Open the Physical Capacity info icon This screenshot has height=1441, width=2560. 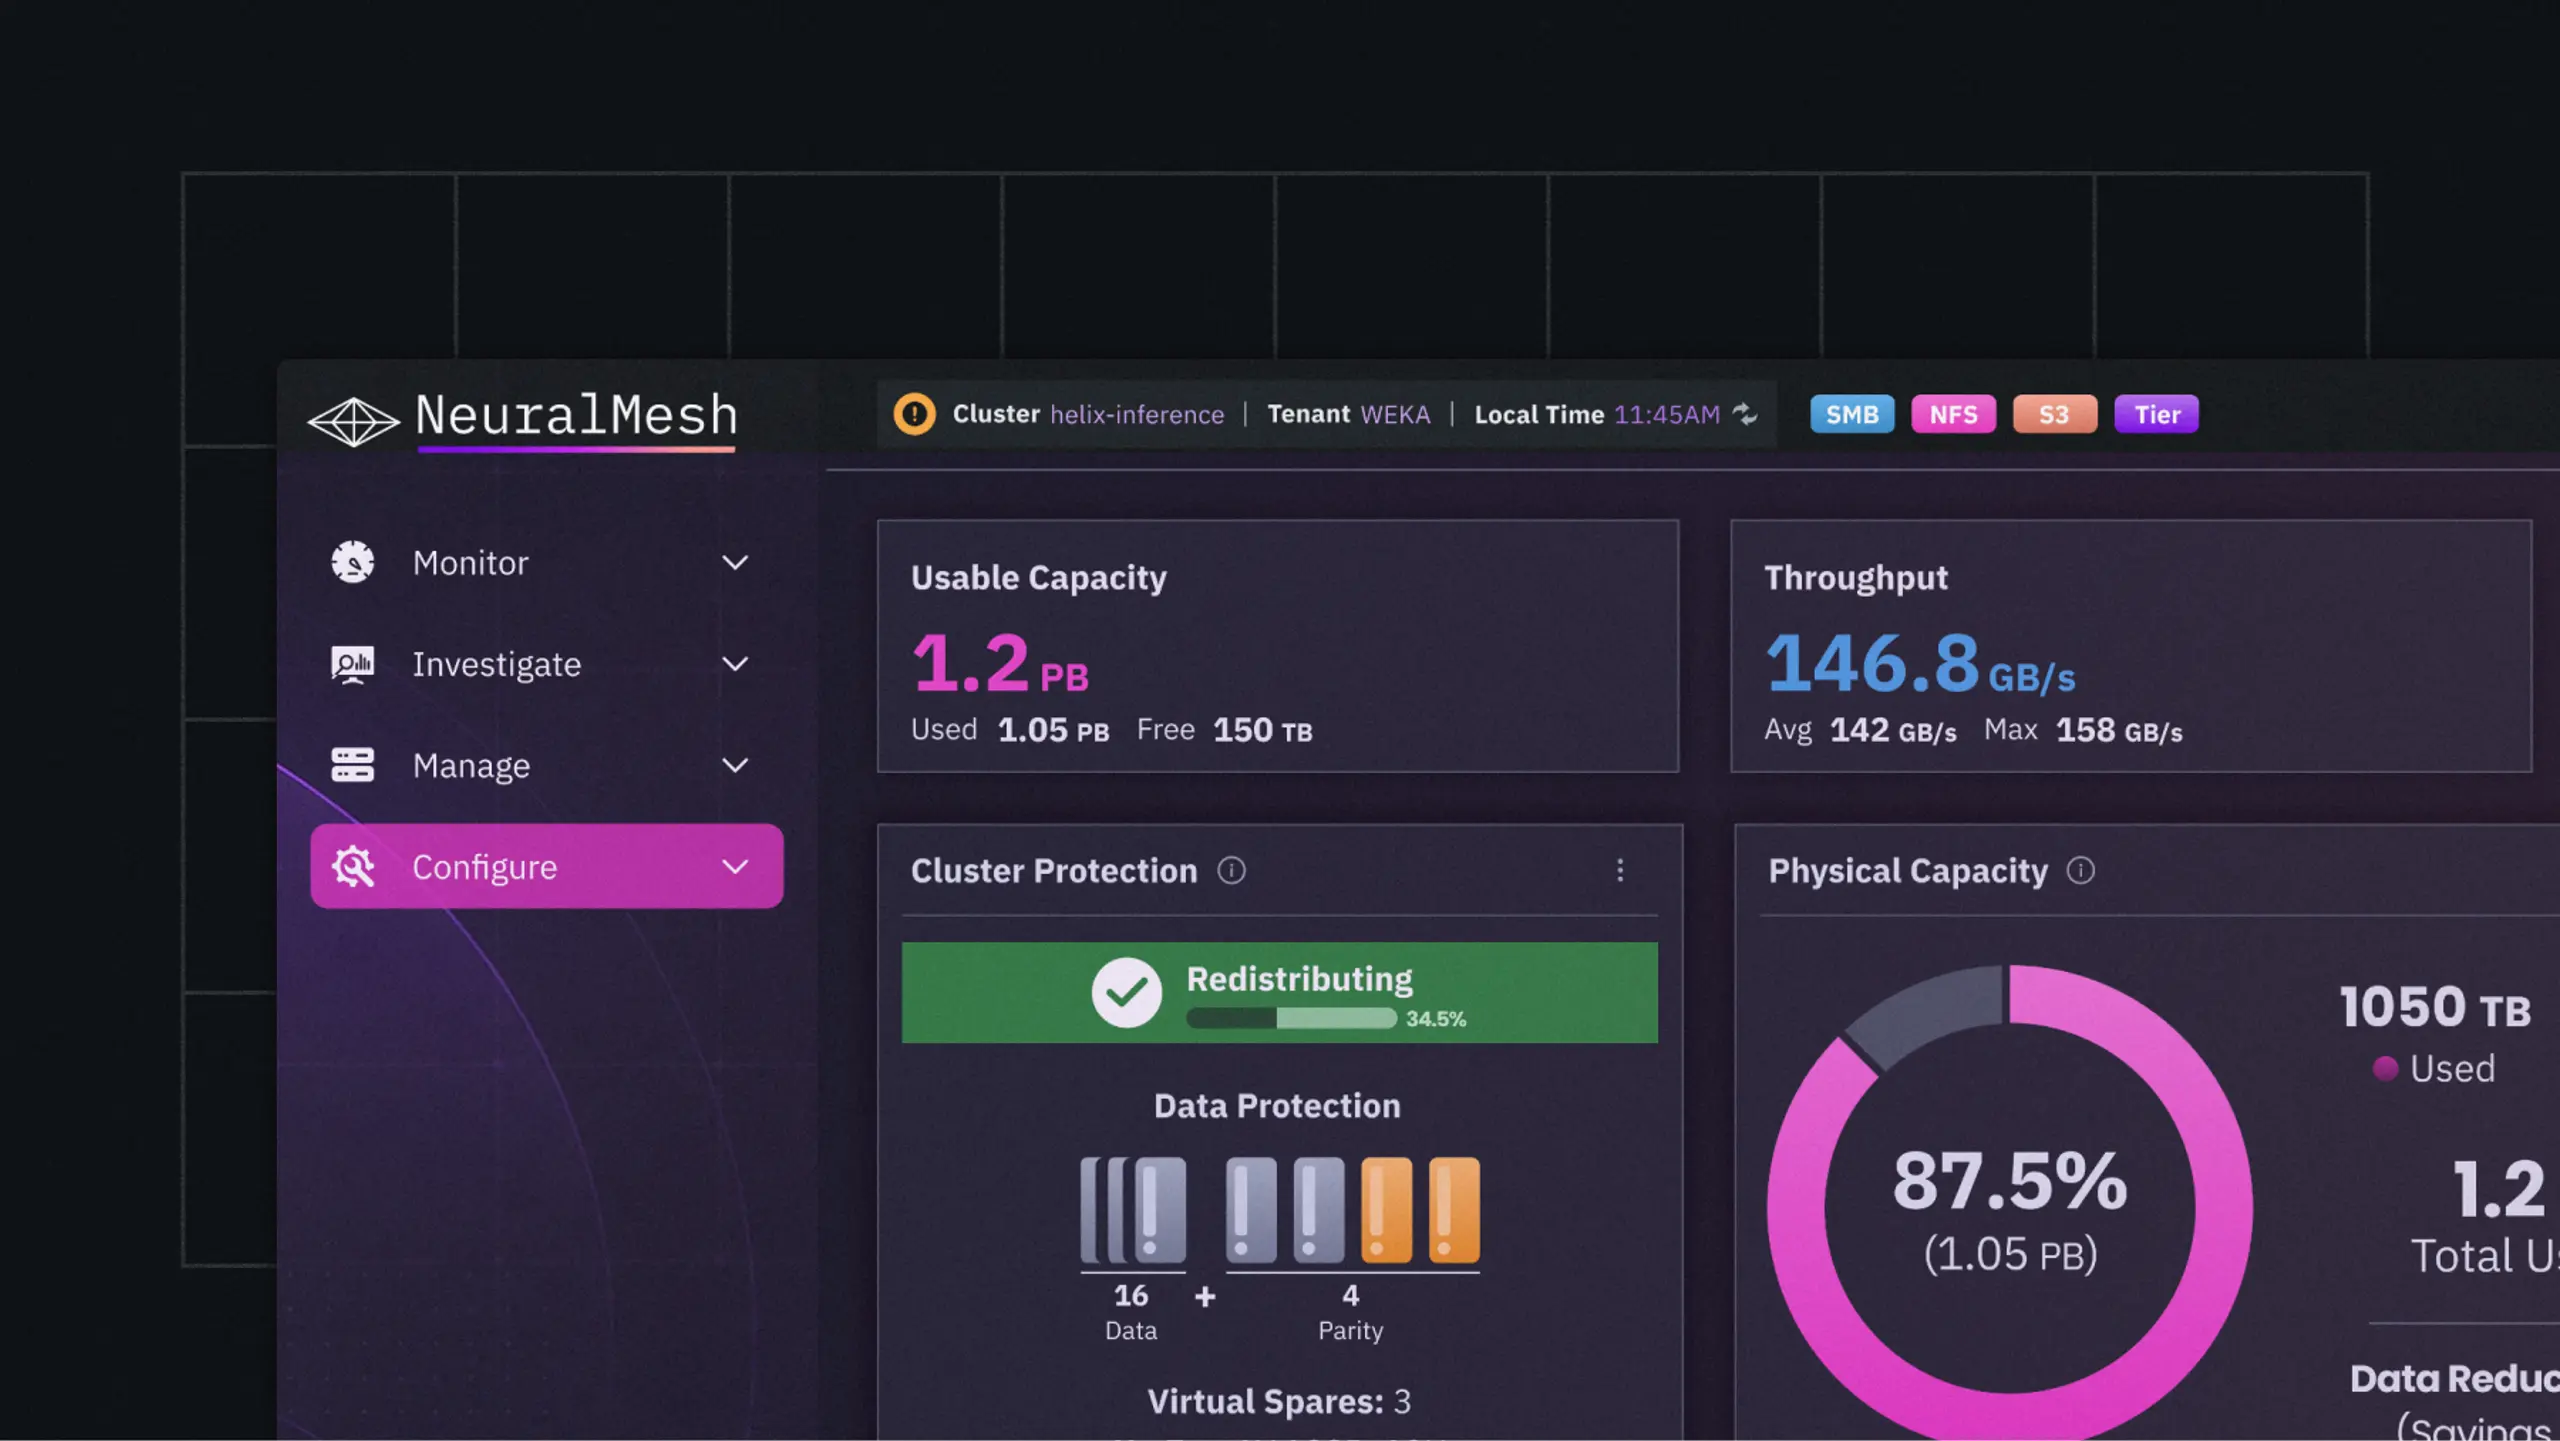[x=2080, y=871]
